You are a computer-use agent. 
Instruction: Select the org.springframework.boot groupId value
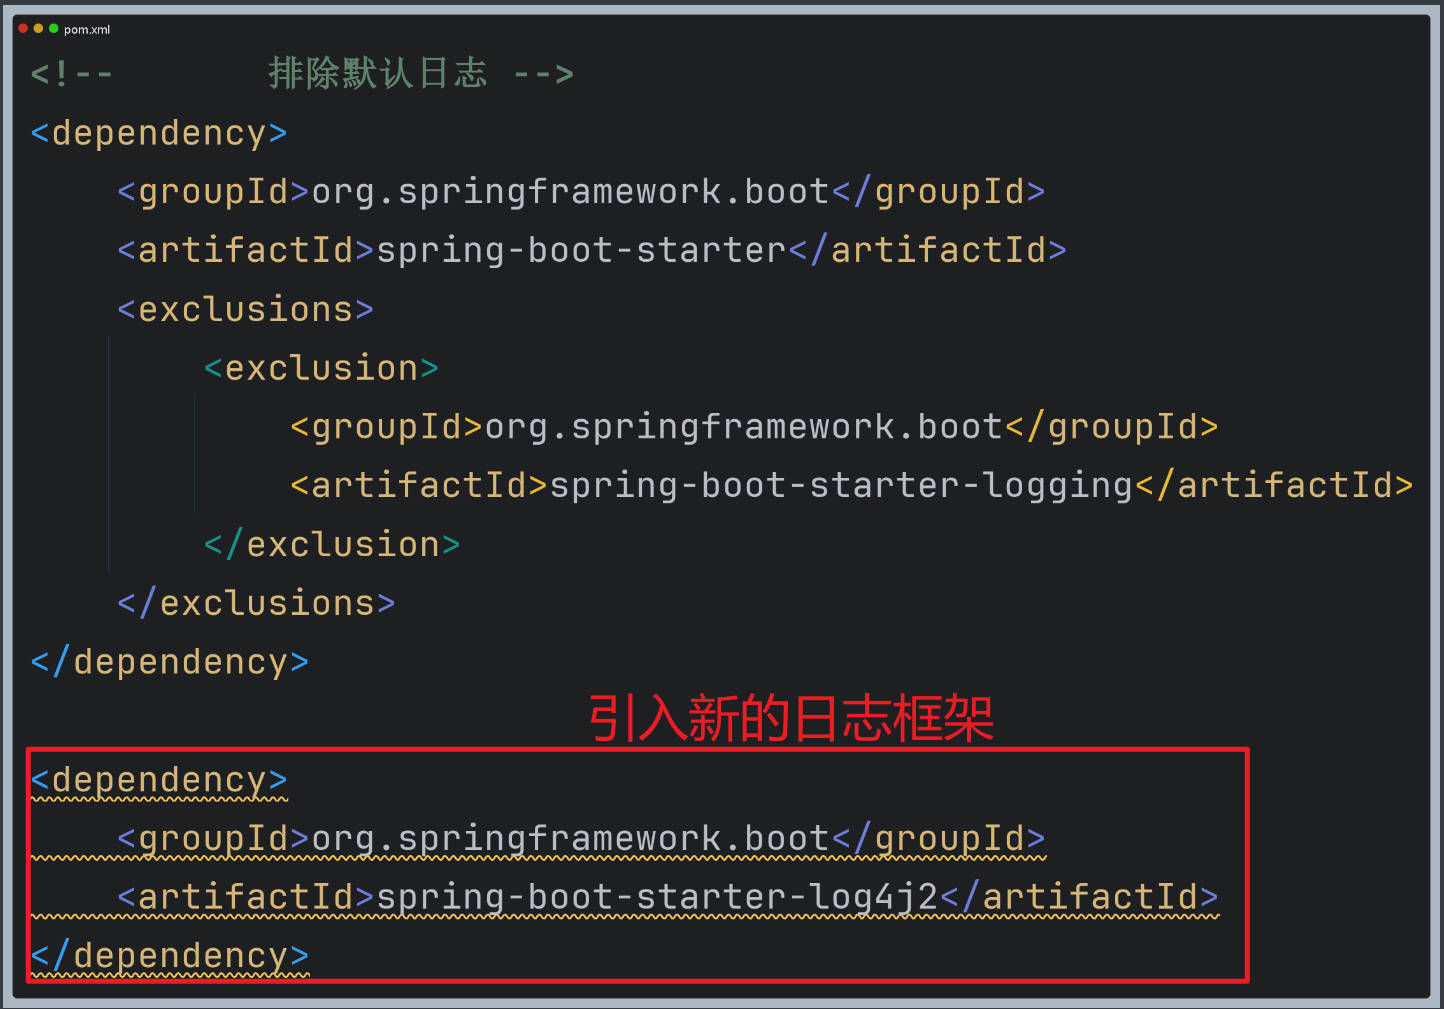(568, 190)
